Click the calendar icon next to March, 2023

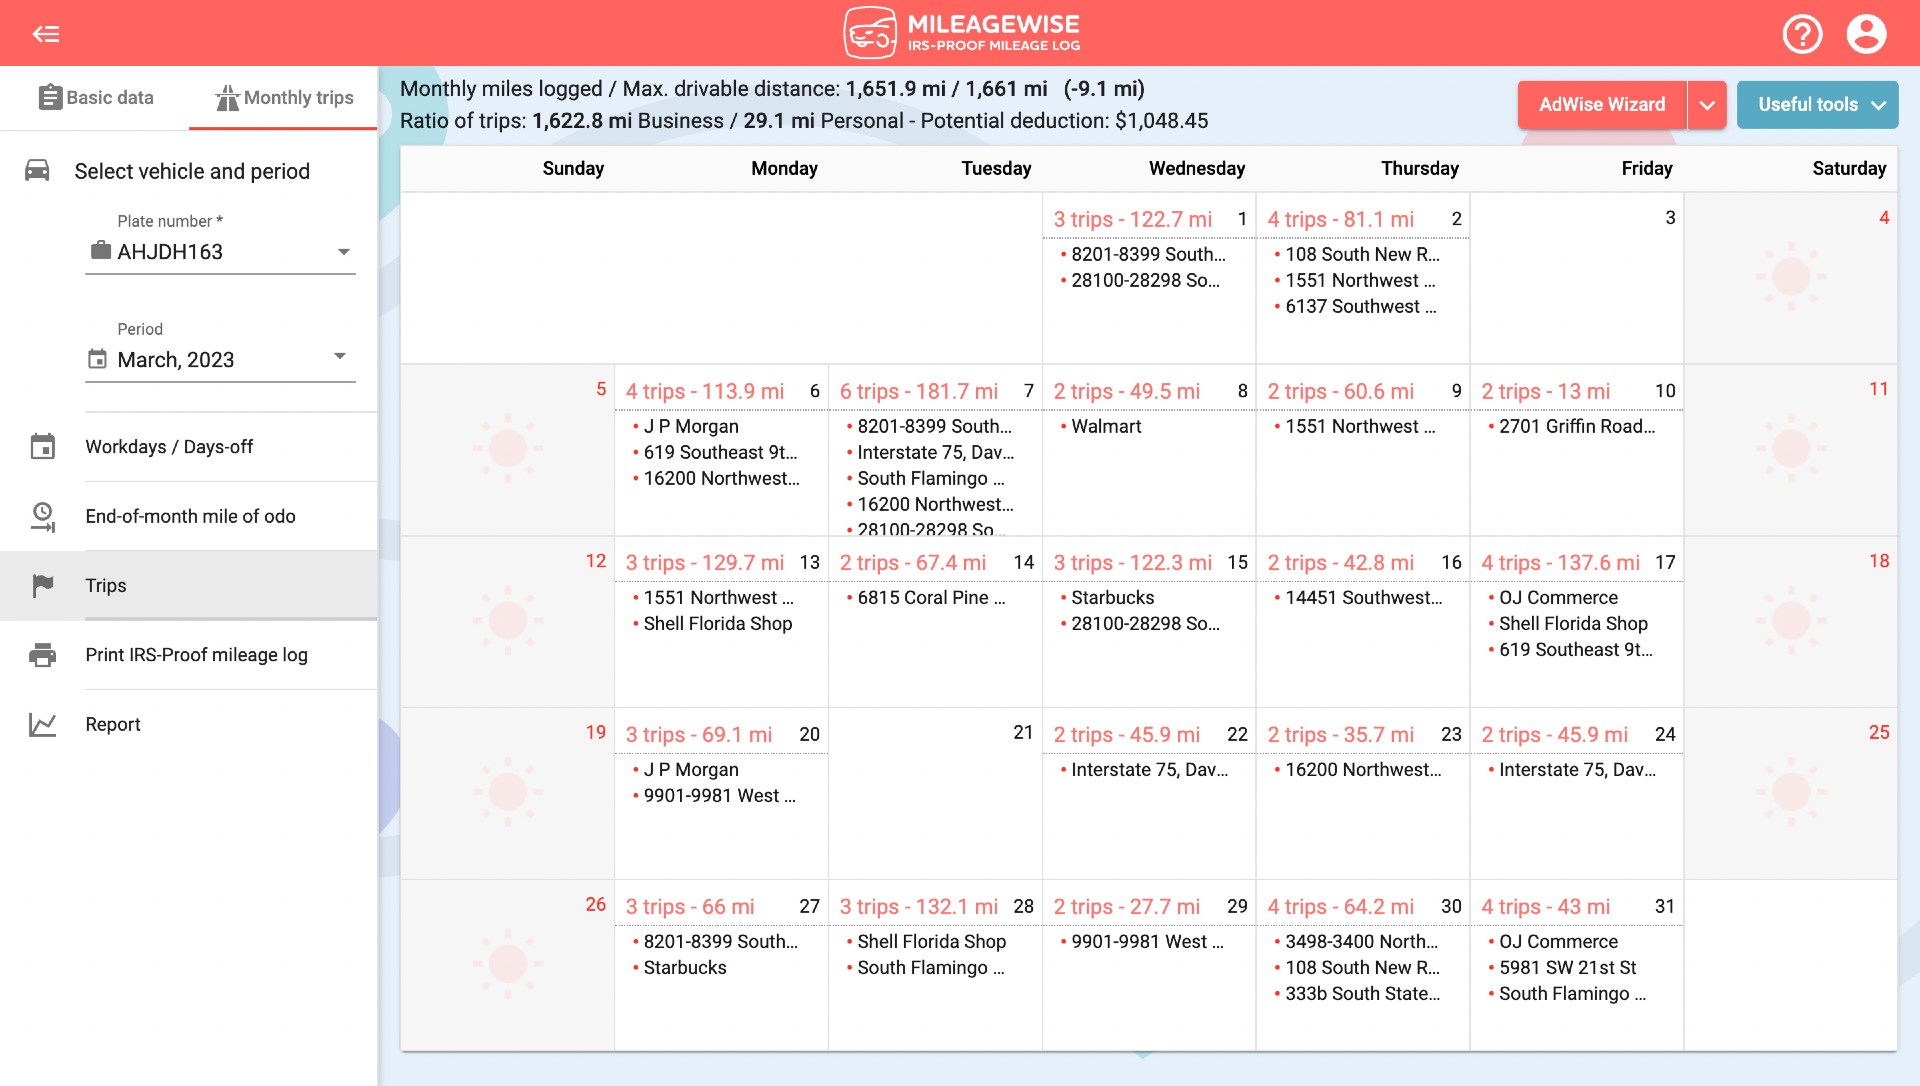(97, 358)
